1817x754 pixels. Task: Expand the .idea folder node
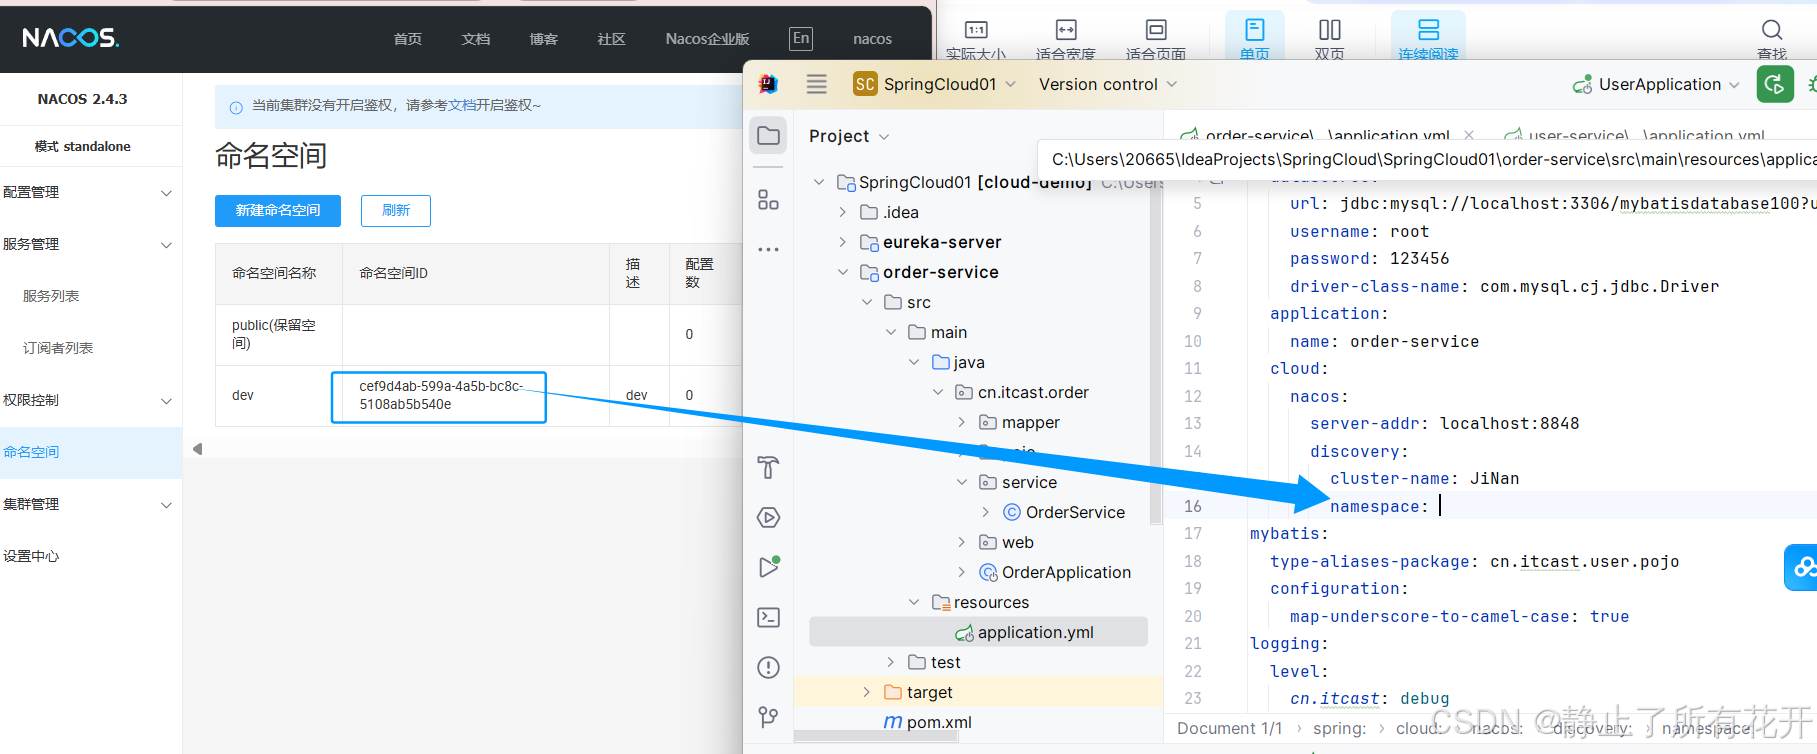[x=842, y=212]
